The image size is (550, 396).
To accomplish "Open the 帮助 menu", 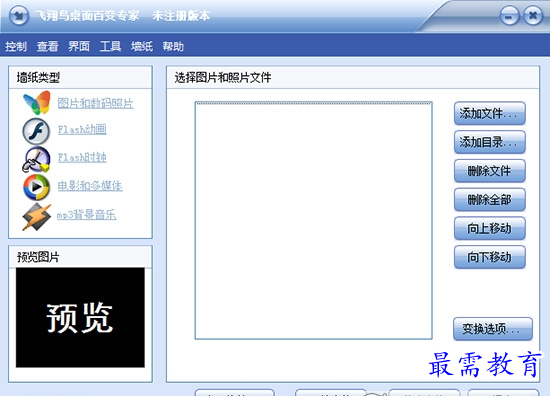I will [x=173, y=46].
